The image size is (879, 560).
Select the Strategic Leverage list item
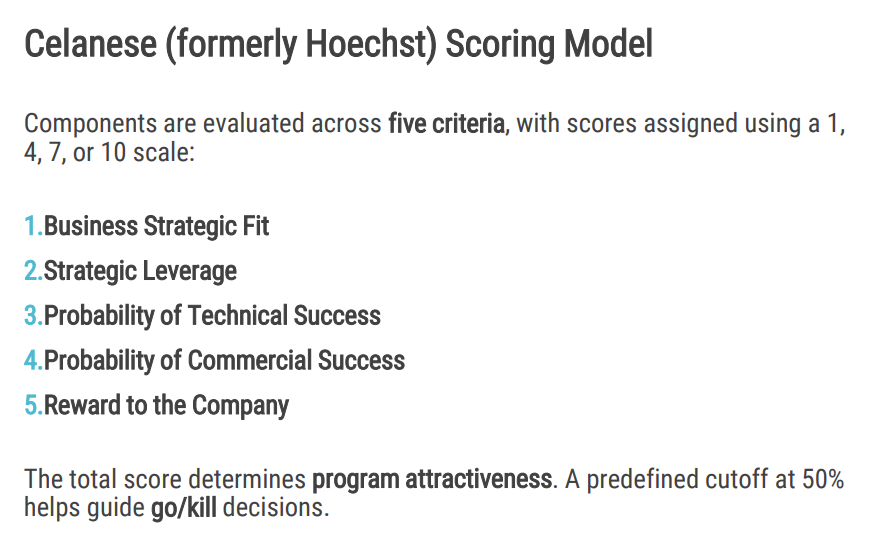tap(140, 271)
